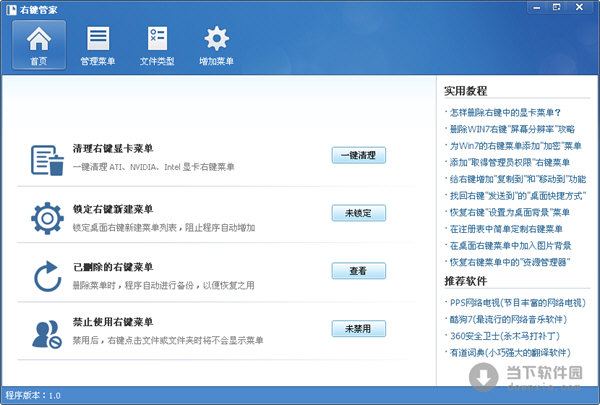Click the 推荐软件 section header
This screenshot has height=405, width=600.
coord(466,281)
